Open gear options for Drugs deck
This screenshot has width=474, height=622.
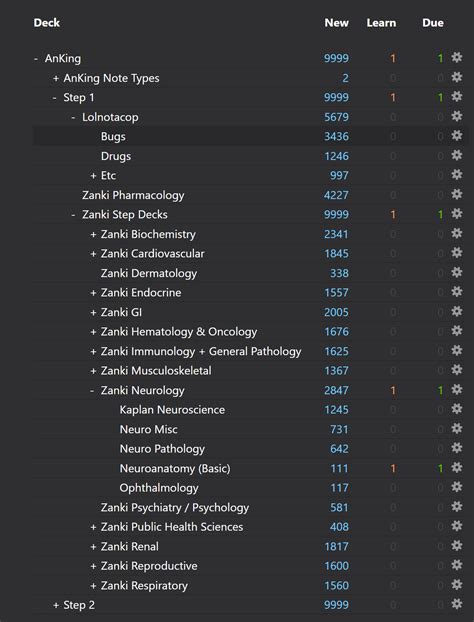click(457, 156)
